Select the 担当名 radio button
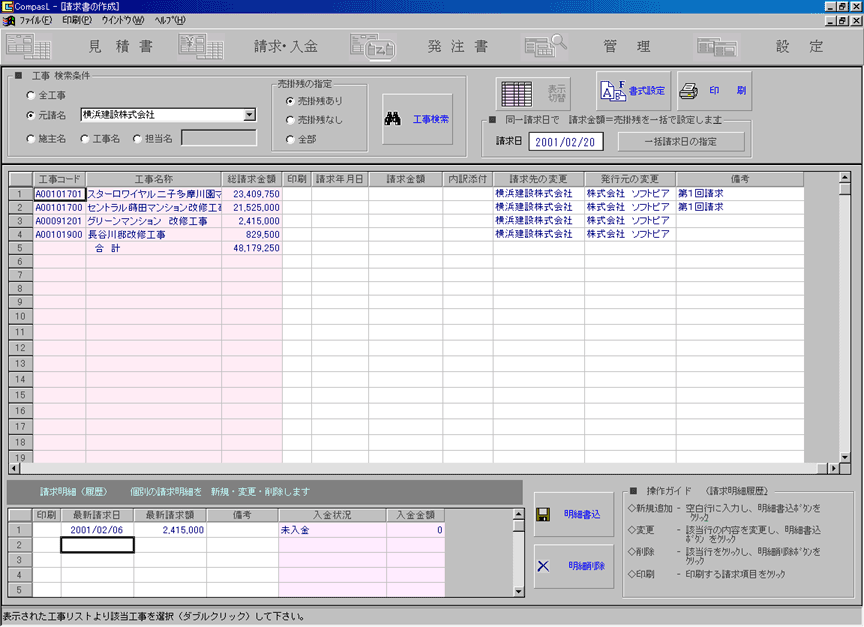The image size is (864, 627). coord(137,139)
